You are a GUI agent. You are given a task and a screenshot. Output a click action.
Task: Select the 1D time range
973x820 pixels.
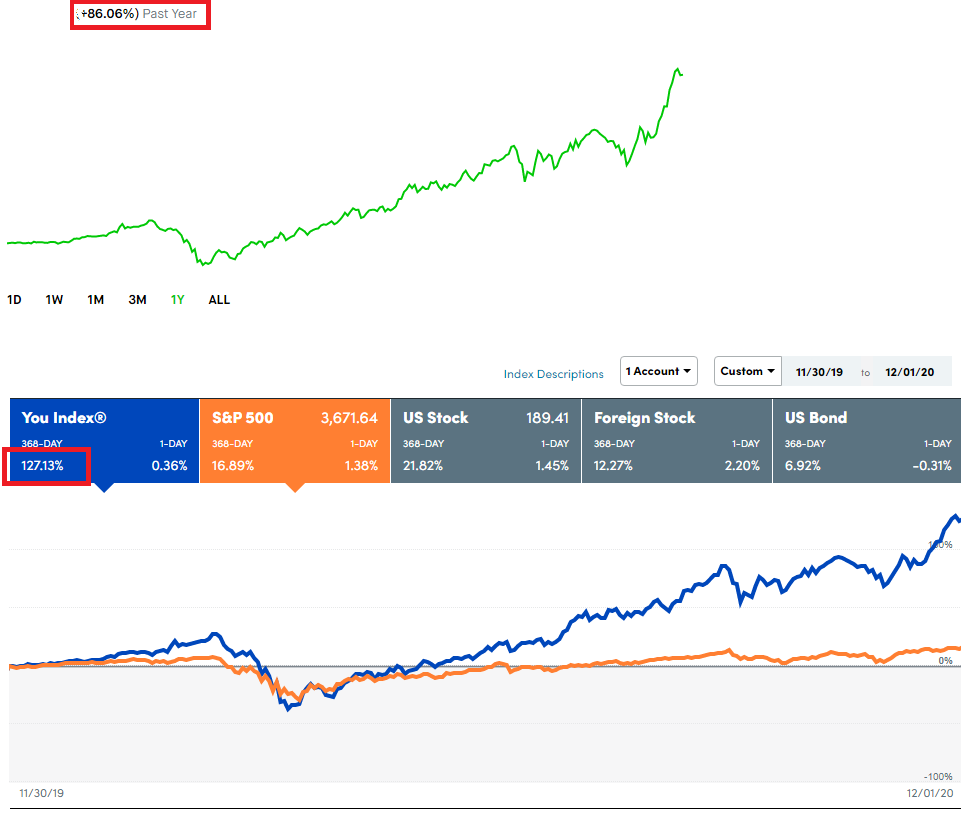tap(14, 300)
